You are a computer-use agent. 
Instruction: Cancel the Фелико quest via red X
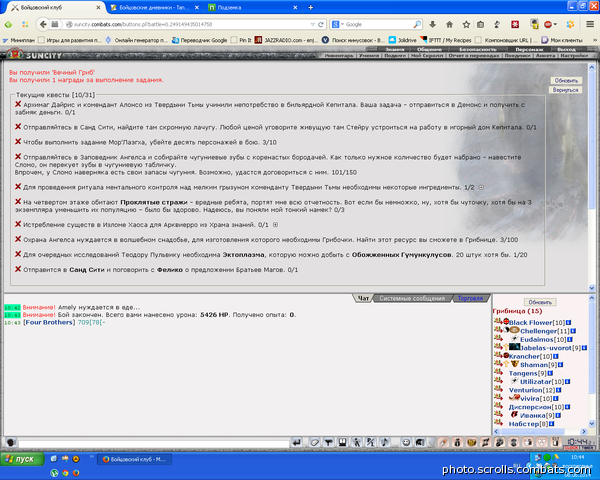pyautogui.click(x=18, y=269)
